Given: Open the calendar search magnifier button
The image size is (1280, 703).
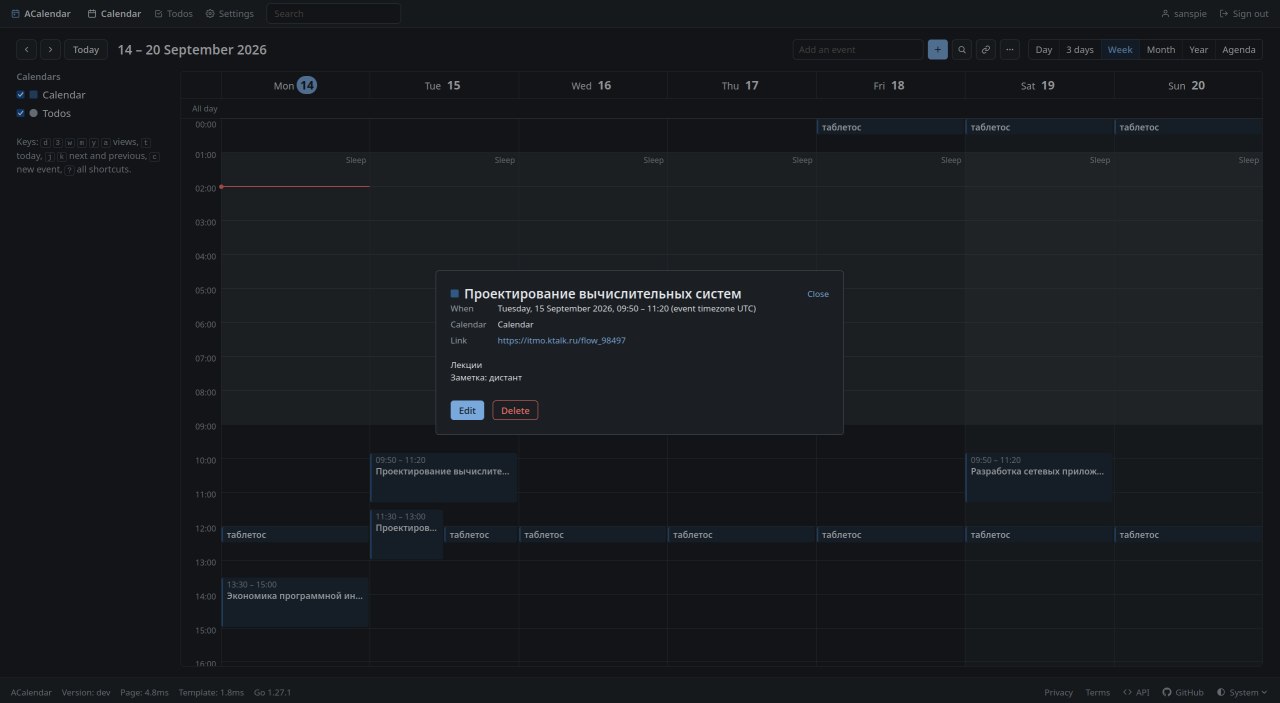Looking at the screenshot, I should click(x=962, y=50).
